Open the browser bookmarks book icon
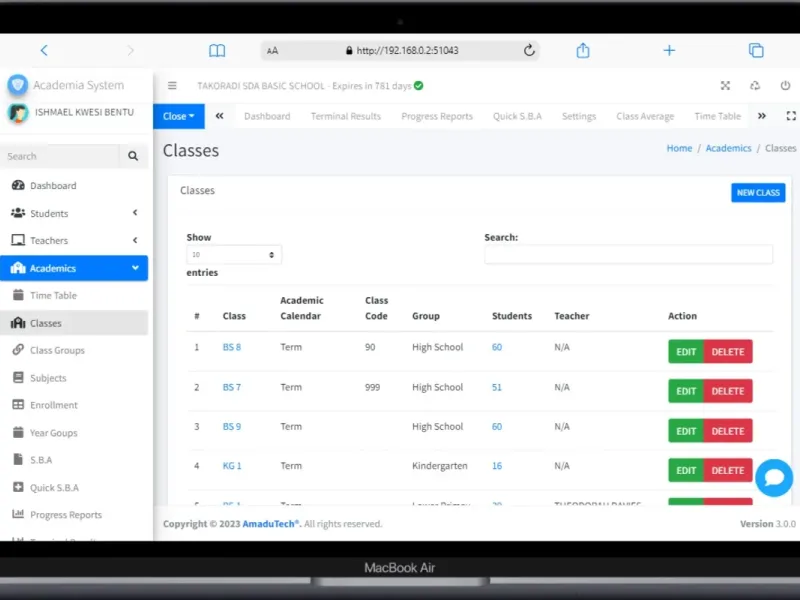 [x=217, y=51]
